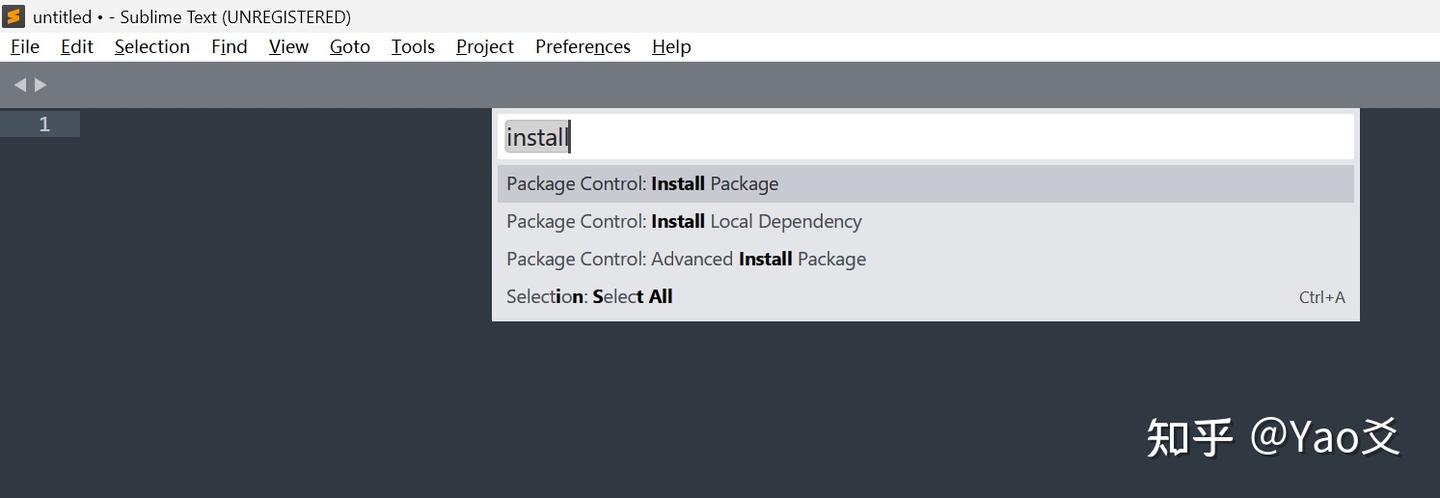Click the command palette search field
The height and width of the screenshot is (498, 1440).
tap(925, 137)
